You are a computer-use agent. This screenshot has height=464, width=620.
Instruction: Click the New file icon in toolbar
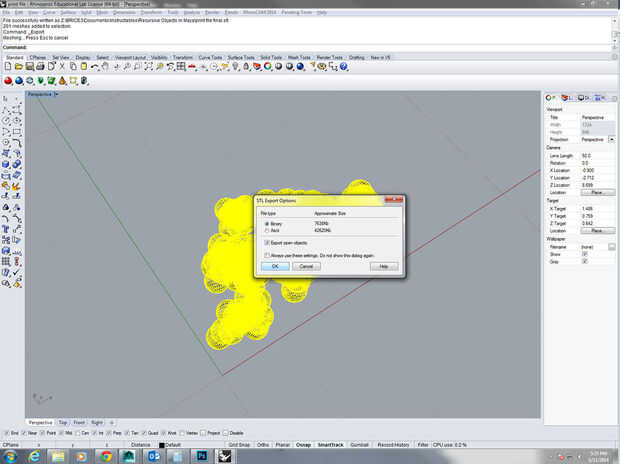coord(8,66)
